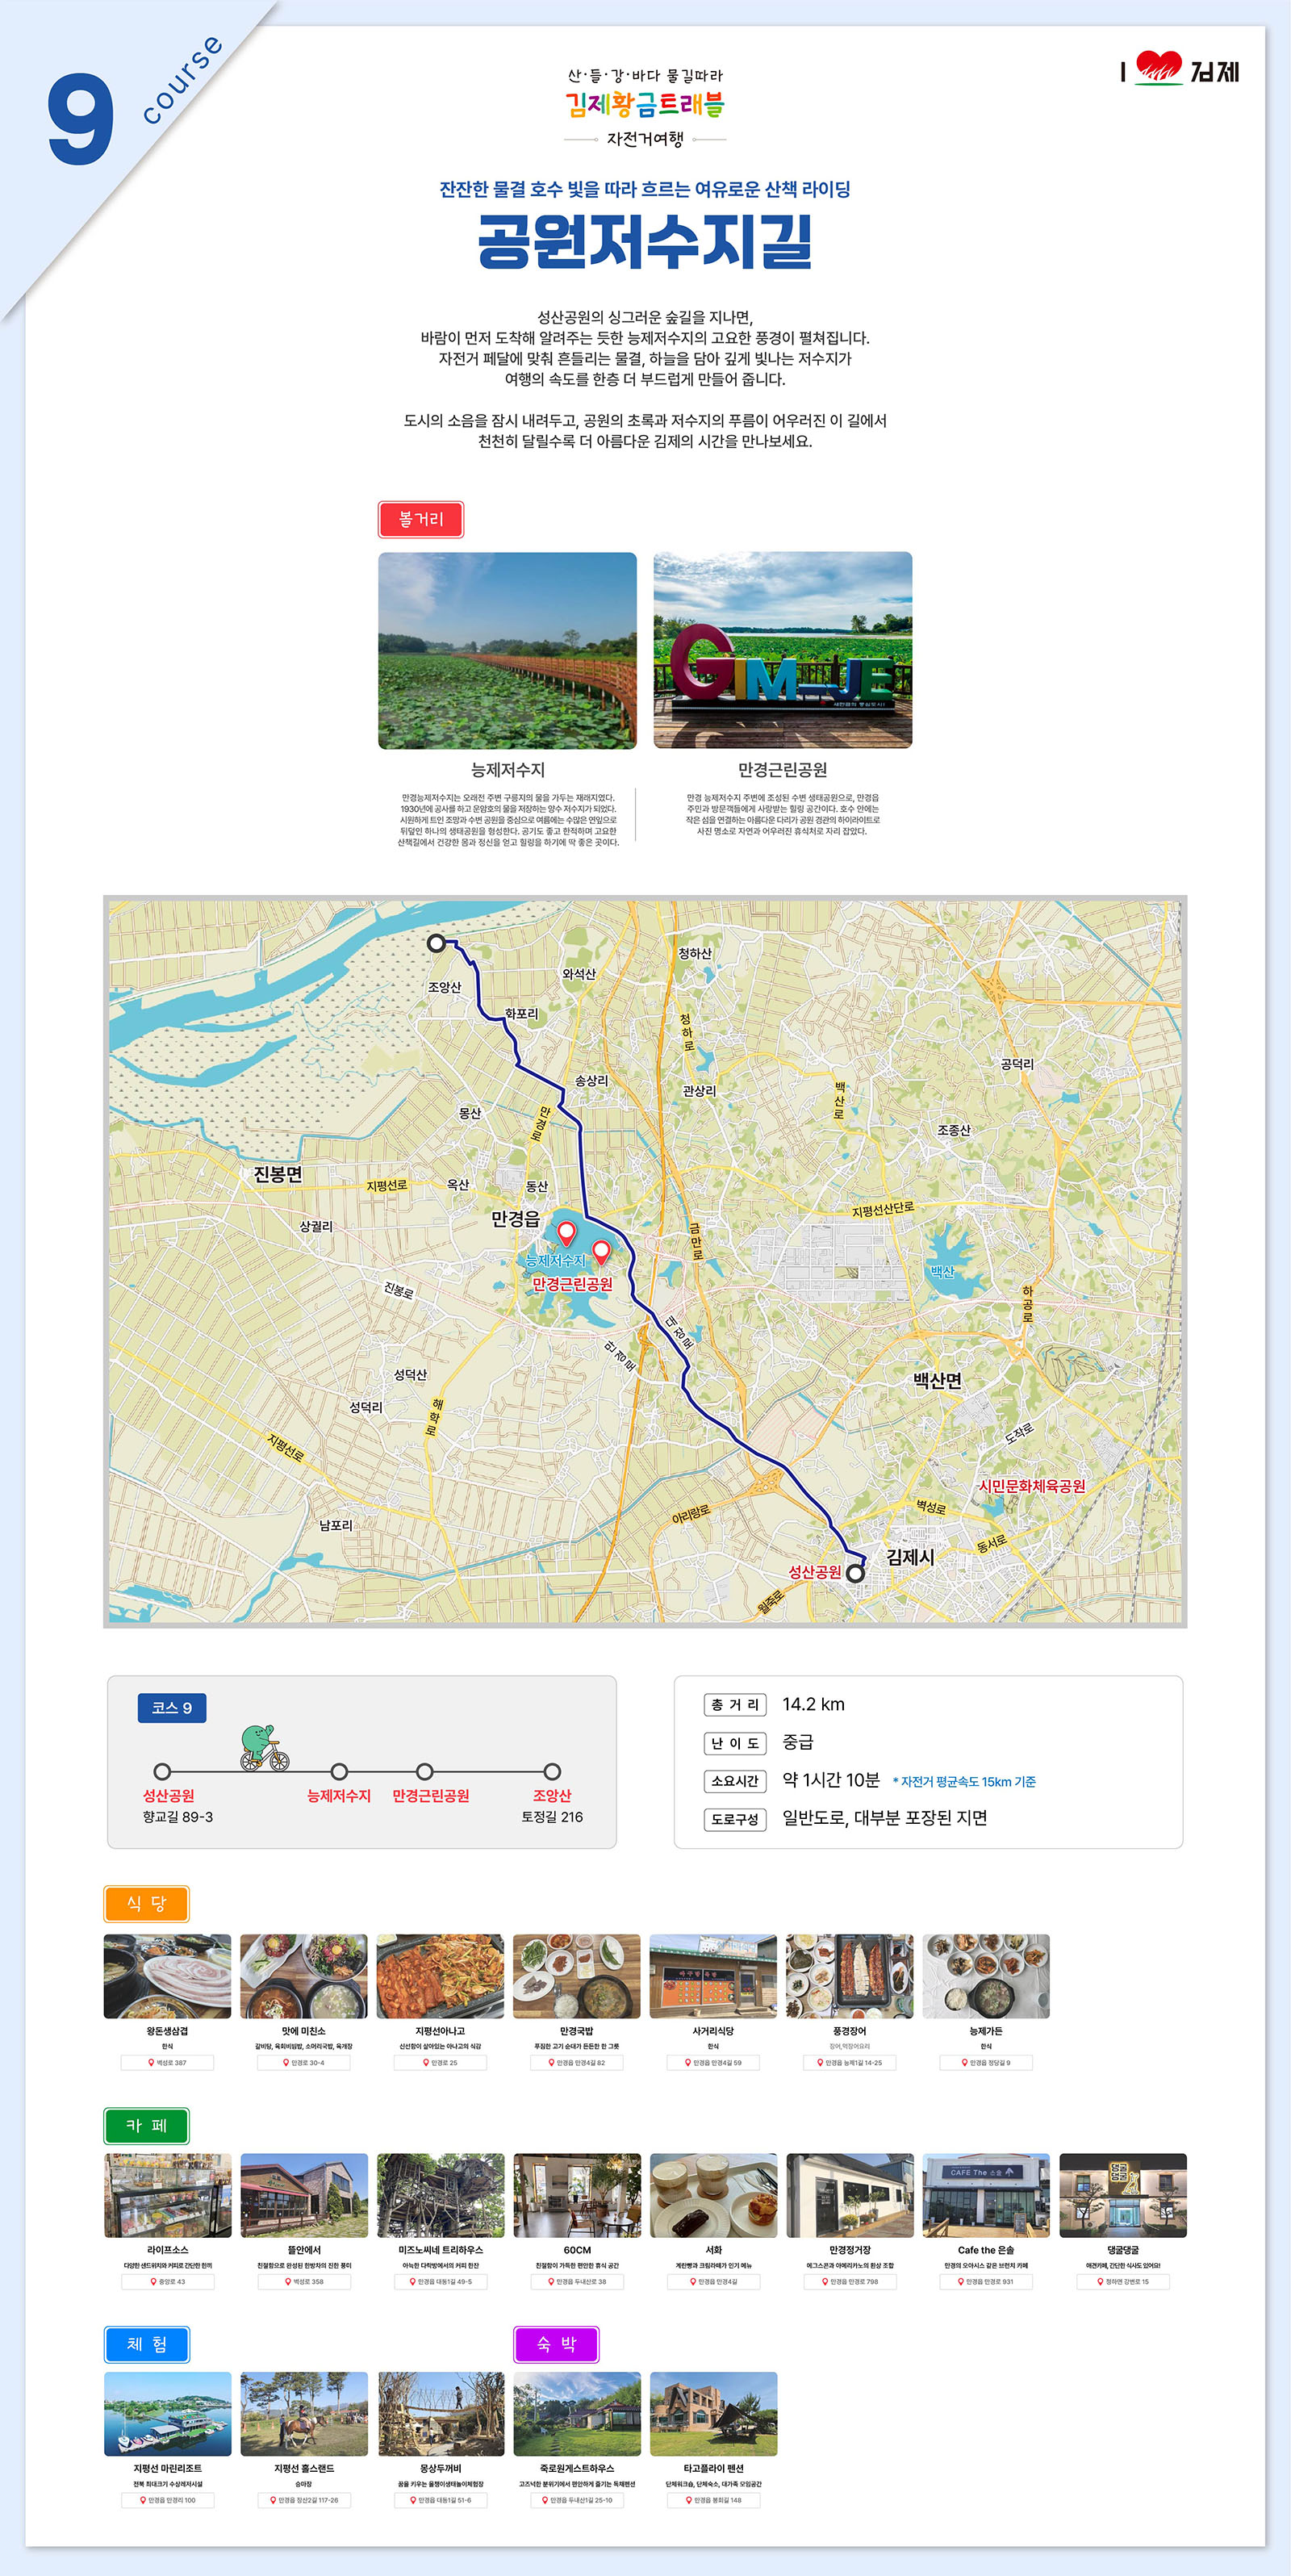The image size is (1291, 2576).
Task: Open the 만경근린공원 GIMJE sign photo
Action: [782, 650]
